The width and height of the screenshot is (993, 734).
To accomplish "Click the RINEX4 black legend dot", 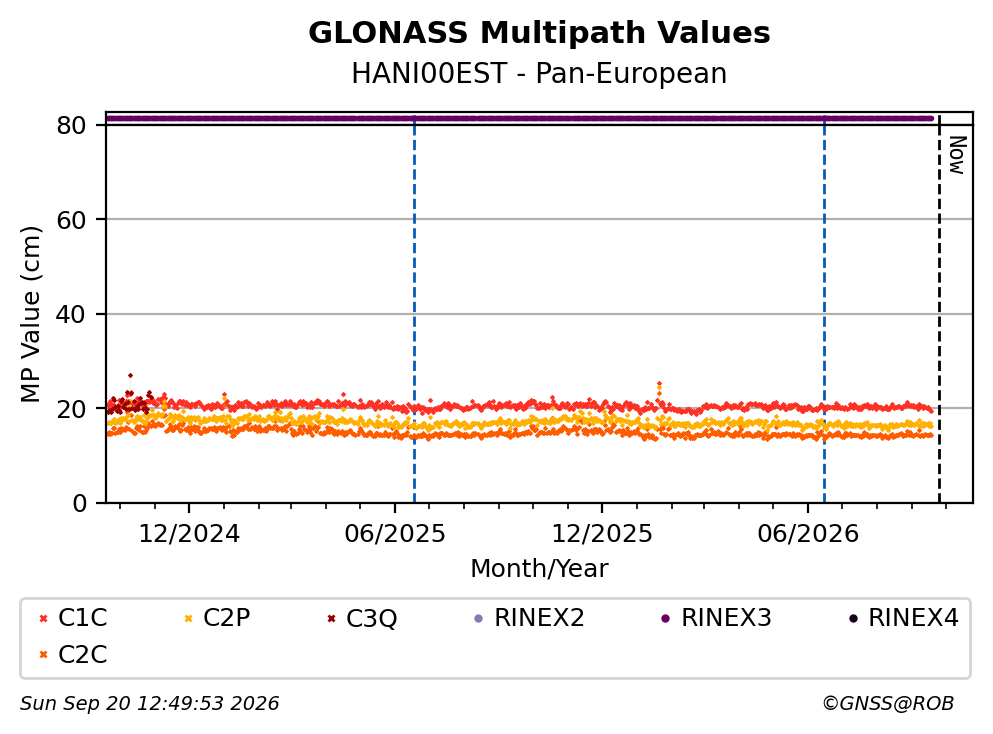I will point(853,618).
